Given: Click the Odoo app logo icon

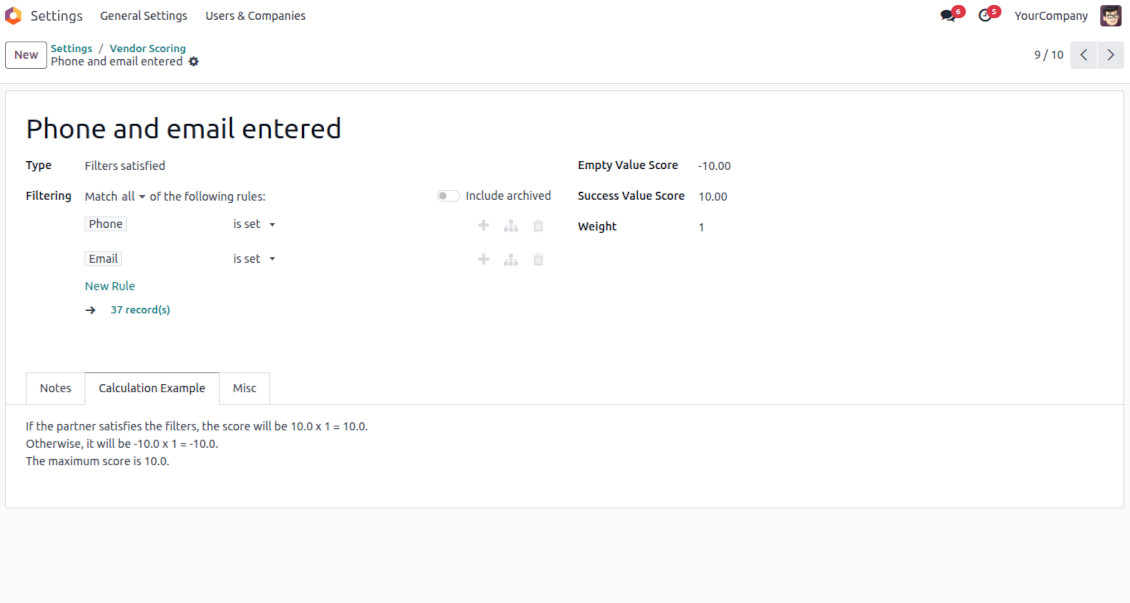Looking at the screenshot, I should click(x=14, y=15).
